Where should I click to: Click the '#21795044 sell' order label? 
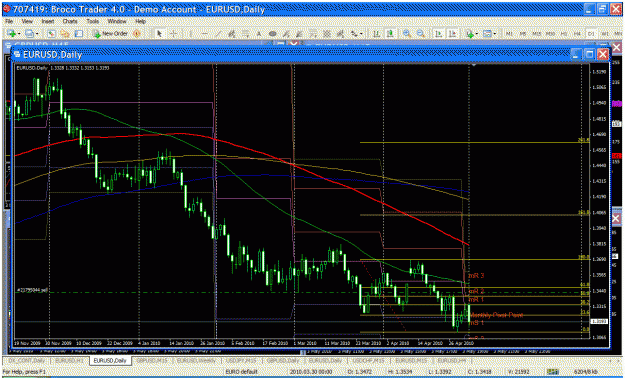click(31, 290)
